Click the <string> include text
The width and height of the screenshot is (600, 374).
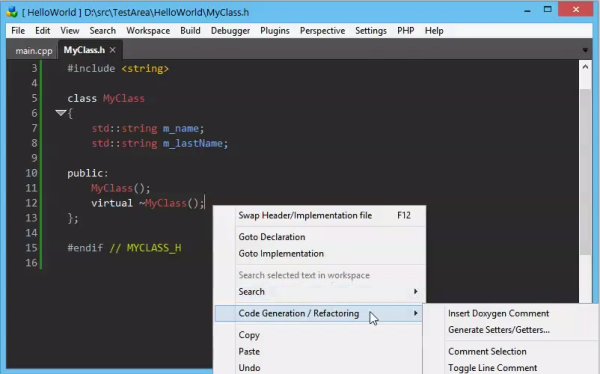pos(145,69)
